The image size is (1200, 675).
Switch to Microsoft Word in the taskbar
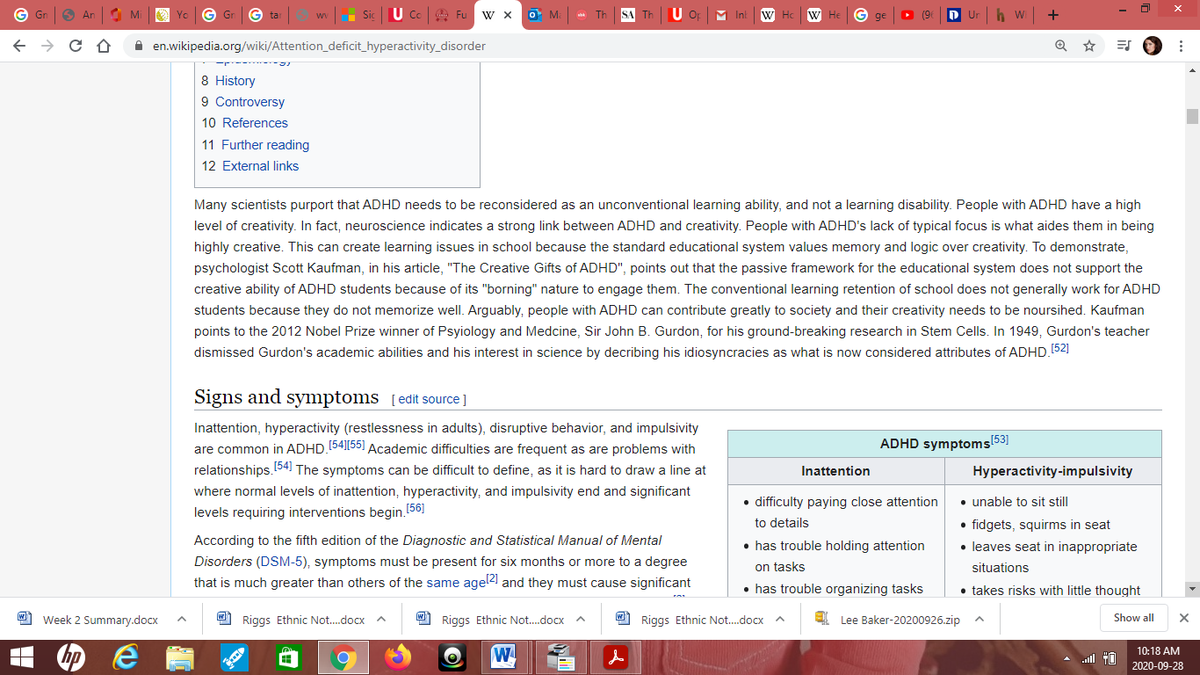coord(505,657)
